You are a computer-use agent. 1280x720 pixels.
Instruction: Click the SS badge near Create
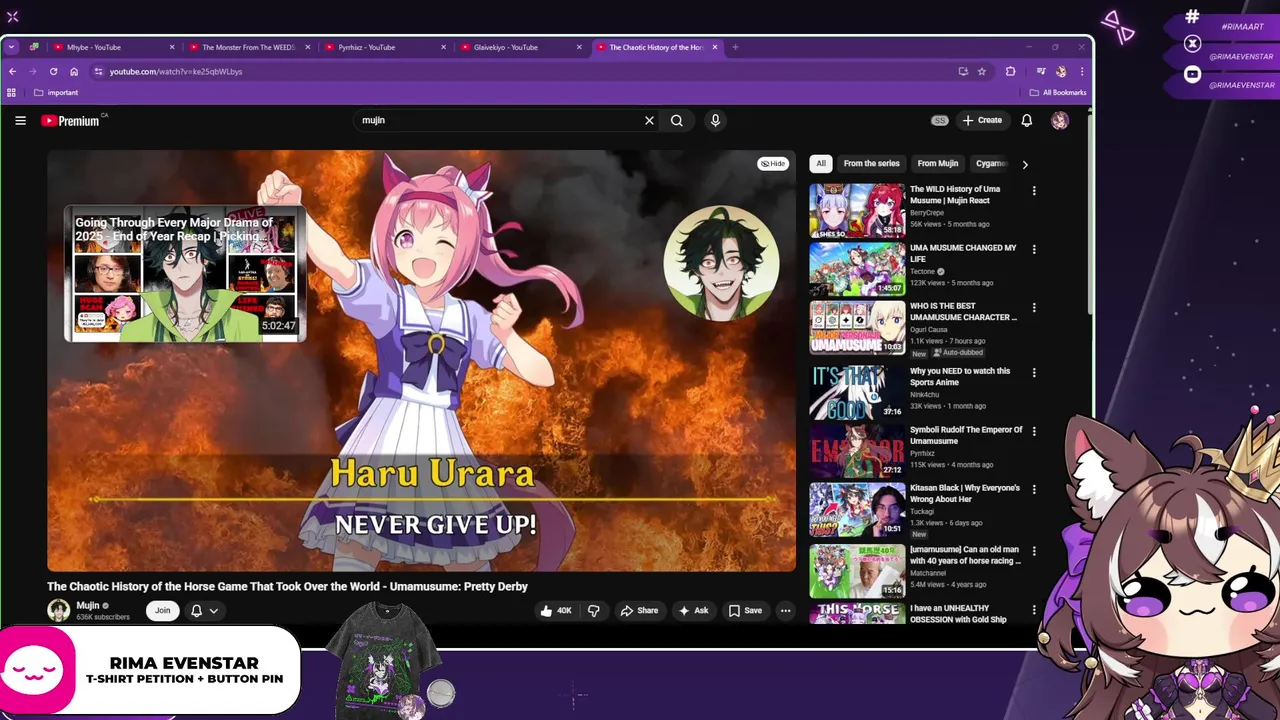point(939,120)
